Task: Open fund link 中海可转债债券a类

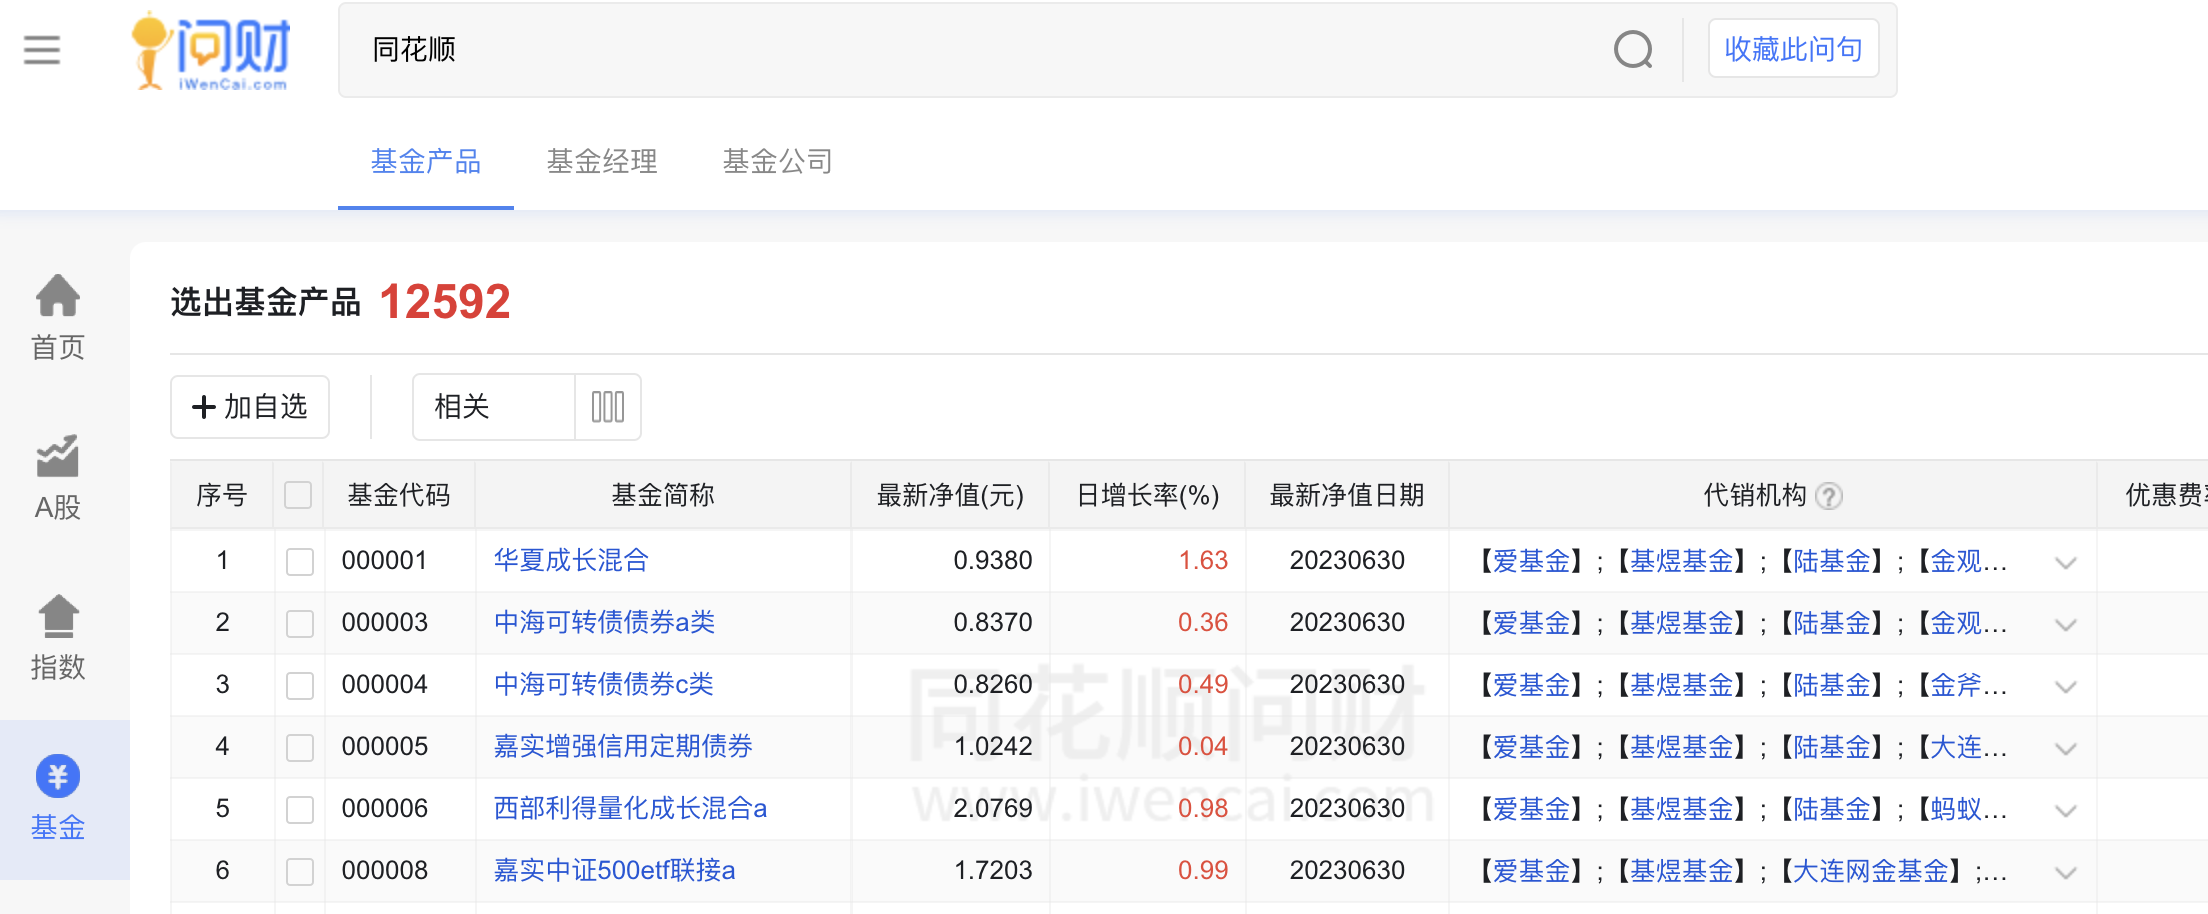Action: tap(604, 622)
